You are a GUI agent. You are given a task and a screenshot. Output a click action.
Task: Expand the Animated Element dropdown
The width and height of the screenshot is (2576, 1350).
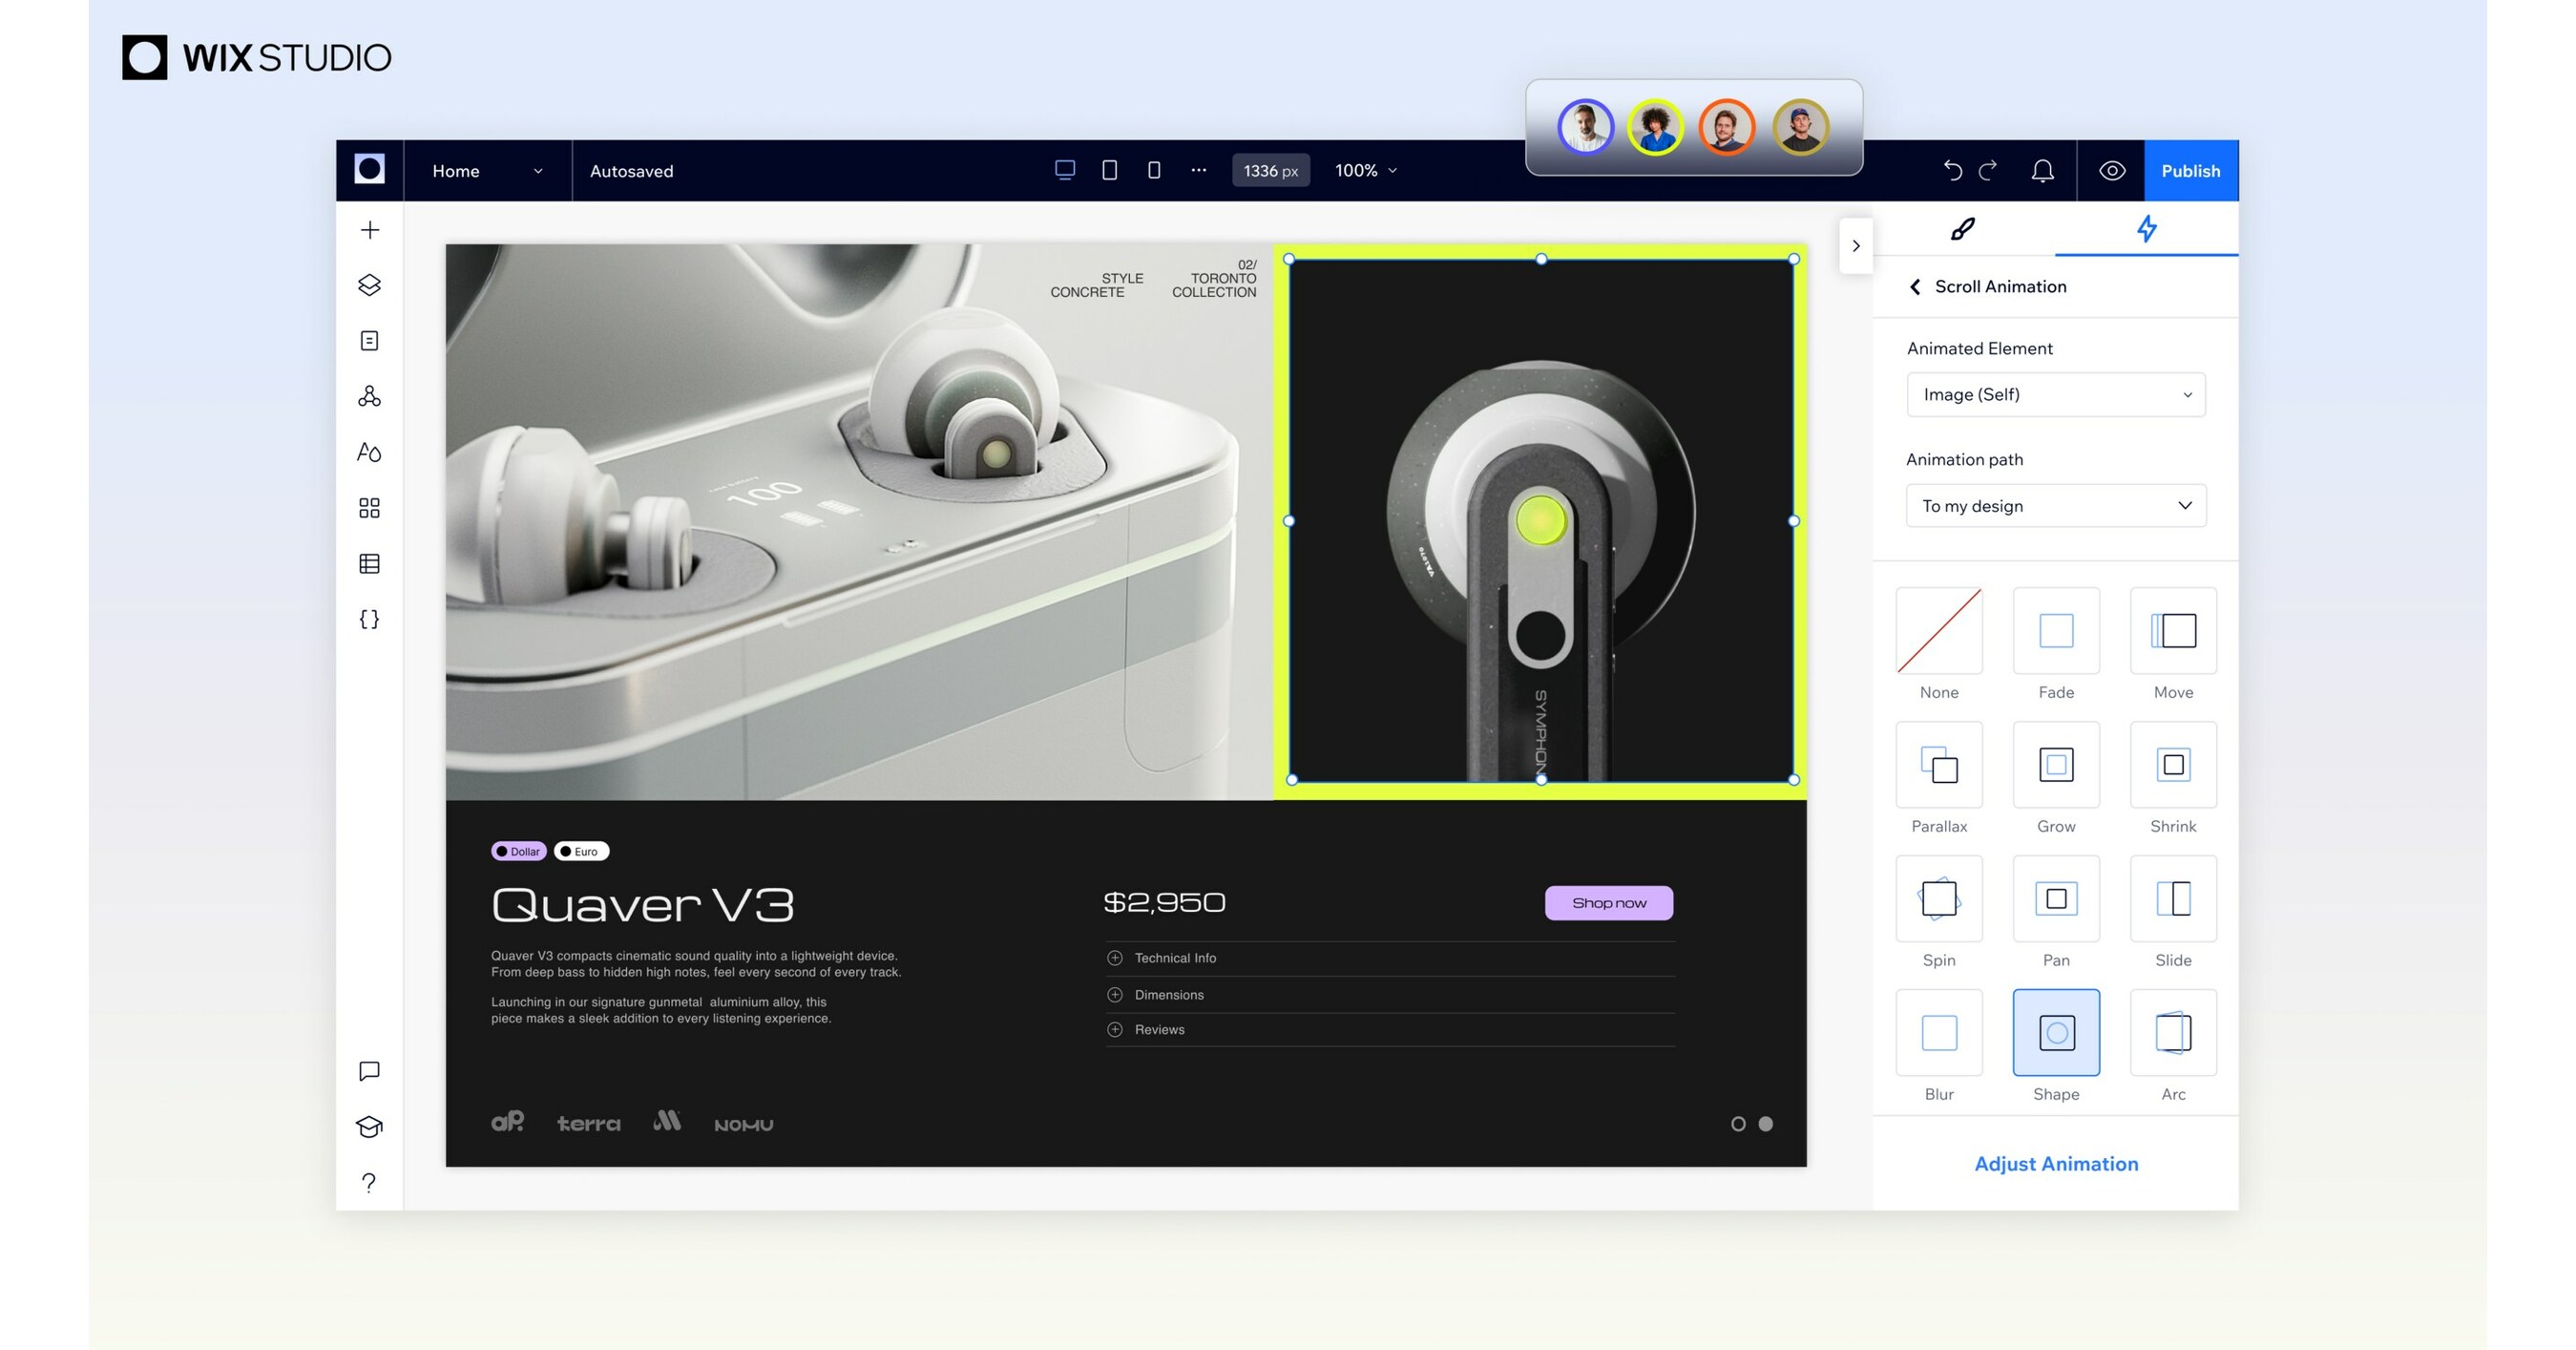(2055, 395)
